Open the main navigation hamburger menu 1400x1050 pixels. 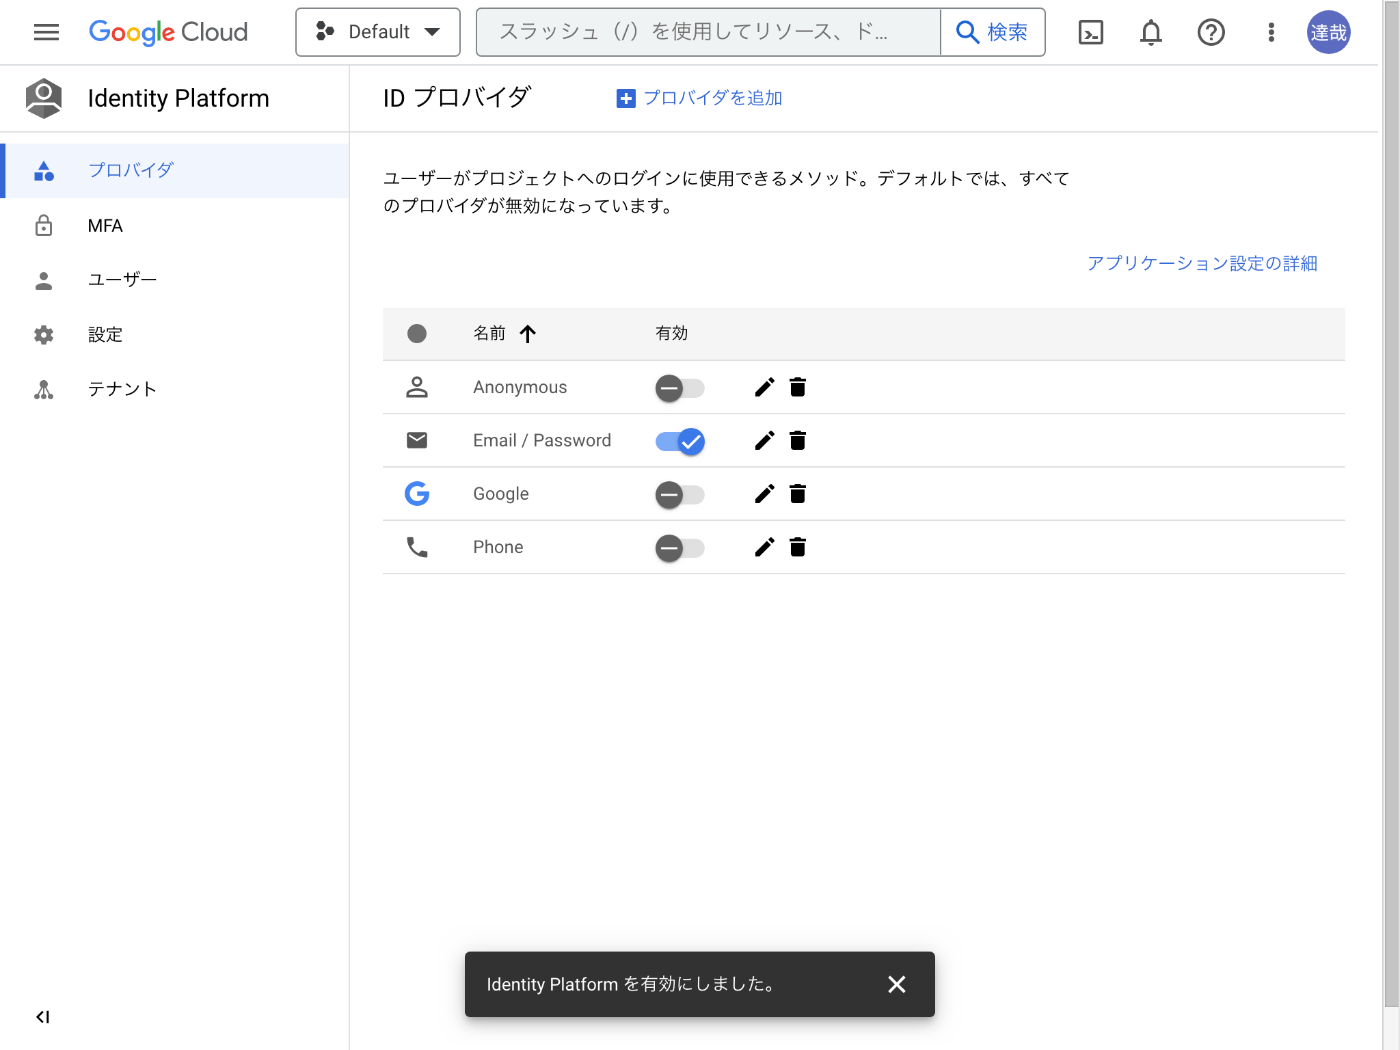click(46, 32)
